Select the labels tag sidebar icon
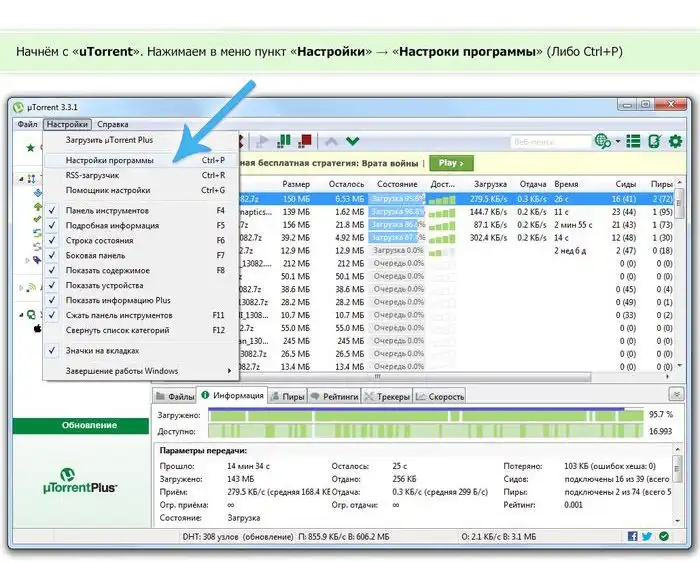Screen dimensions: 700x562 [x=38, y=259]
